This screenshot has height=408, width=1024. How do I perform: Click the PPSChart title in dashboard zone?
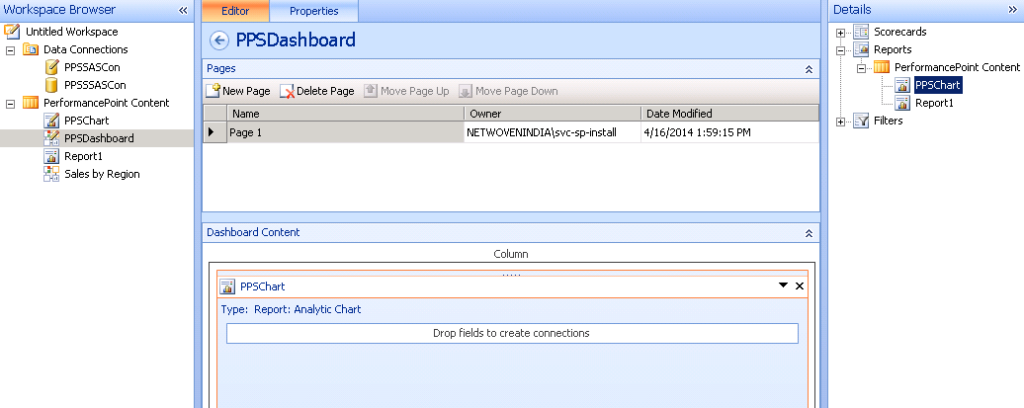point(263,287)
